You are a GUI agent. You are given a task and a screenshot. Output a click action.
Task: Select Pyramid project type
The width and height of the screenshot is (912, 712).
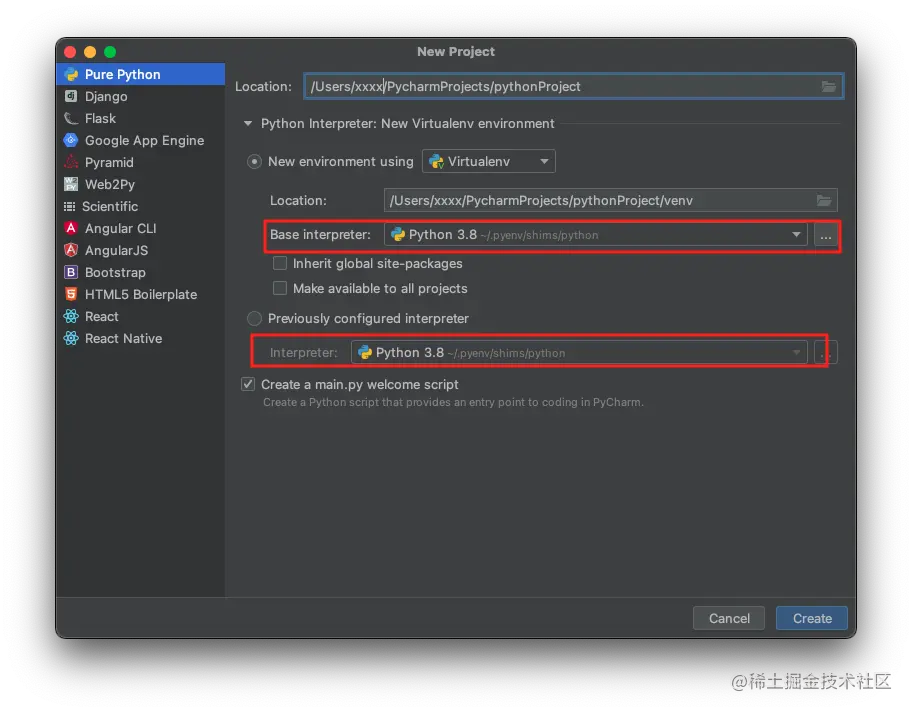click(141, 162)
